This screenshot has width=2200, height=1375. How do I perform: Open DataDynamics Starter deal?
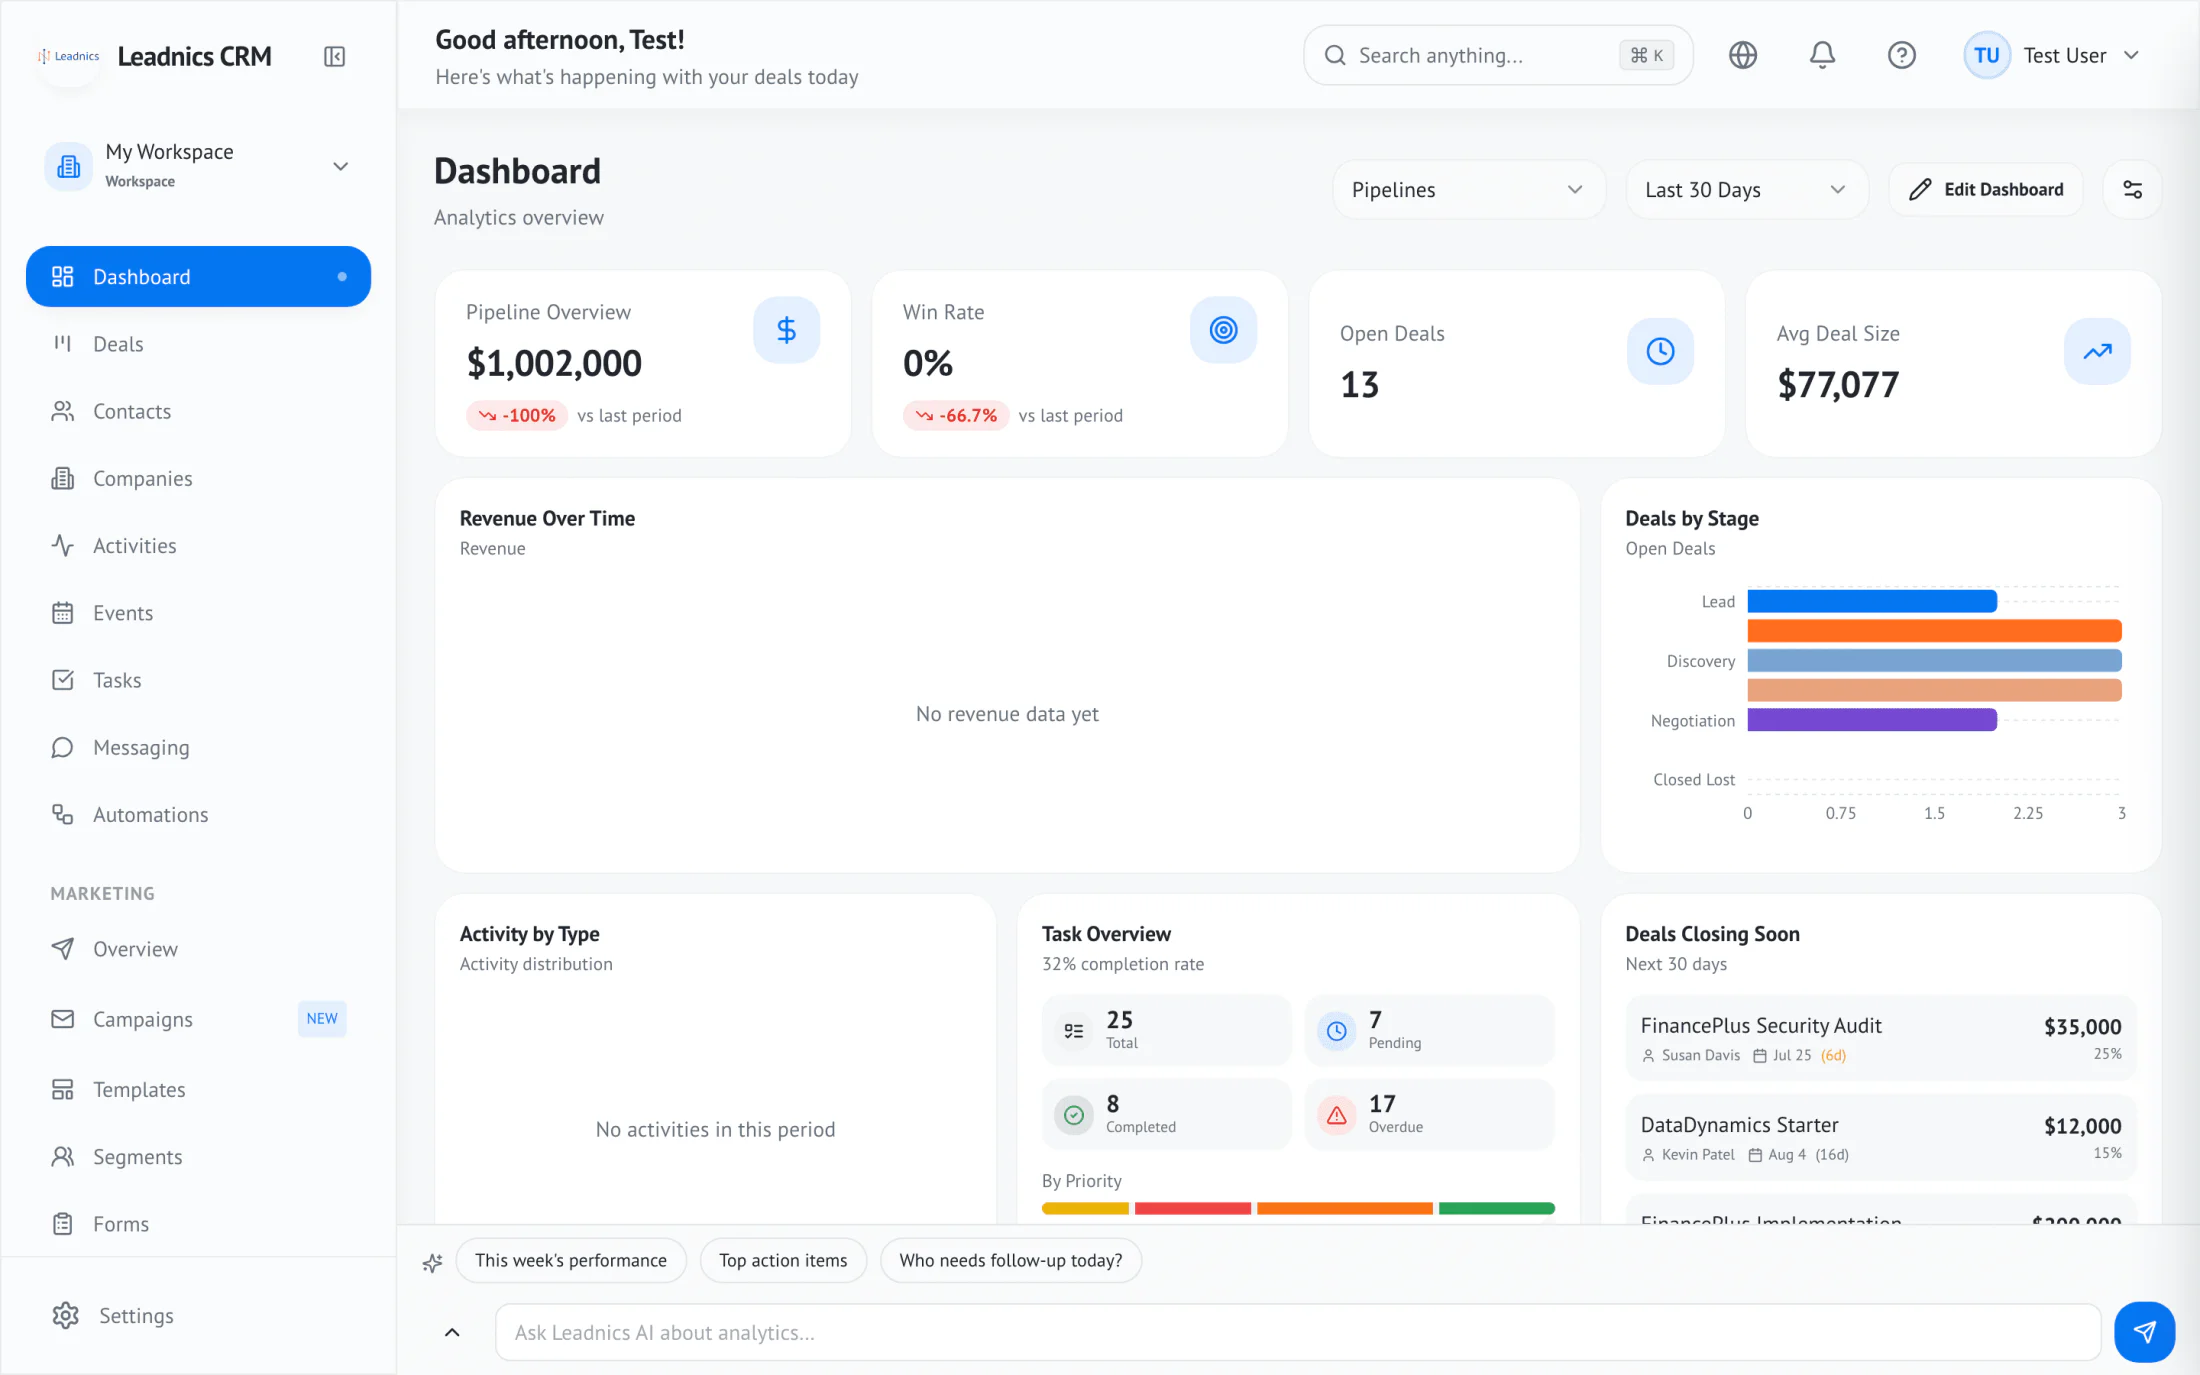(x=1880, y=1137)
